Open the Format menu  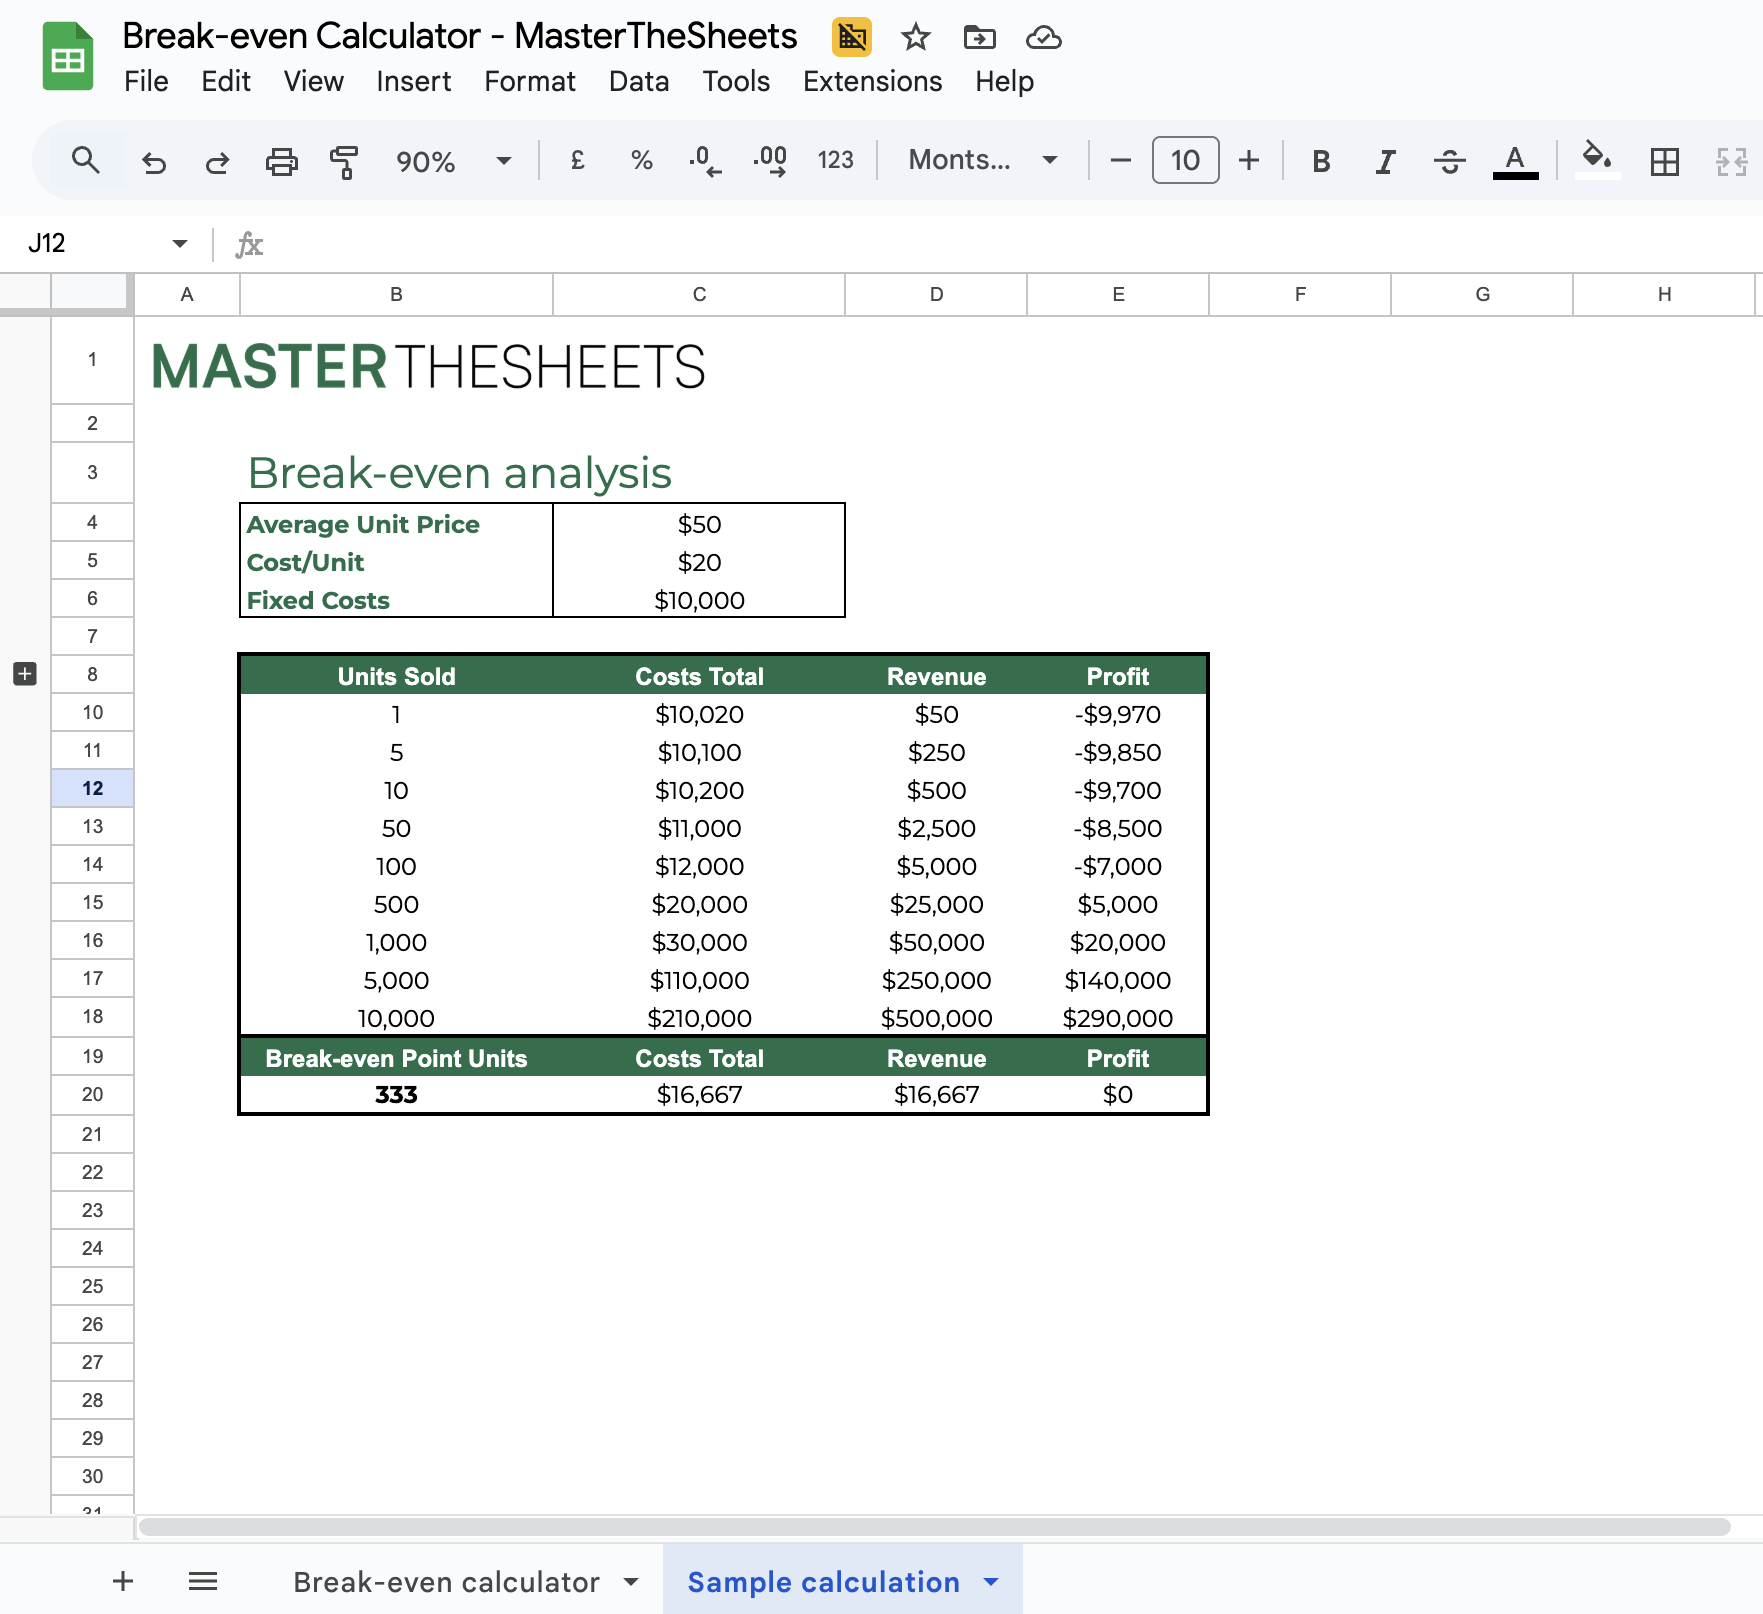529,81
